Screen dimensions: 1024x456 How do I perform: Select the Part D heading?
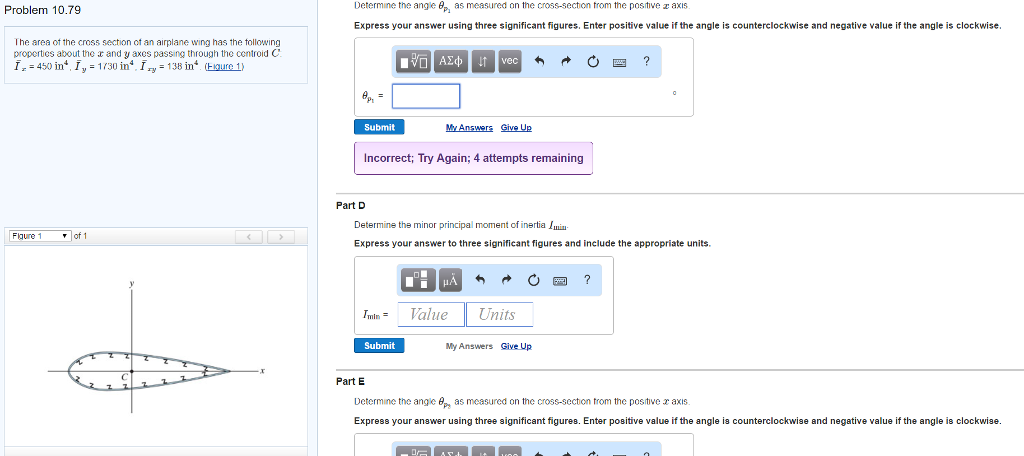[351, 206]
